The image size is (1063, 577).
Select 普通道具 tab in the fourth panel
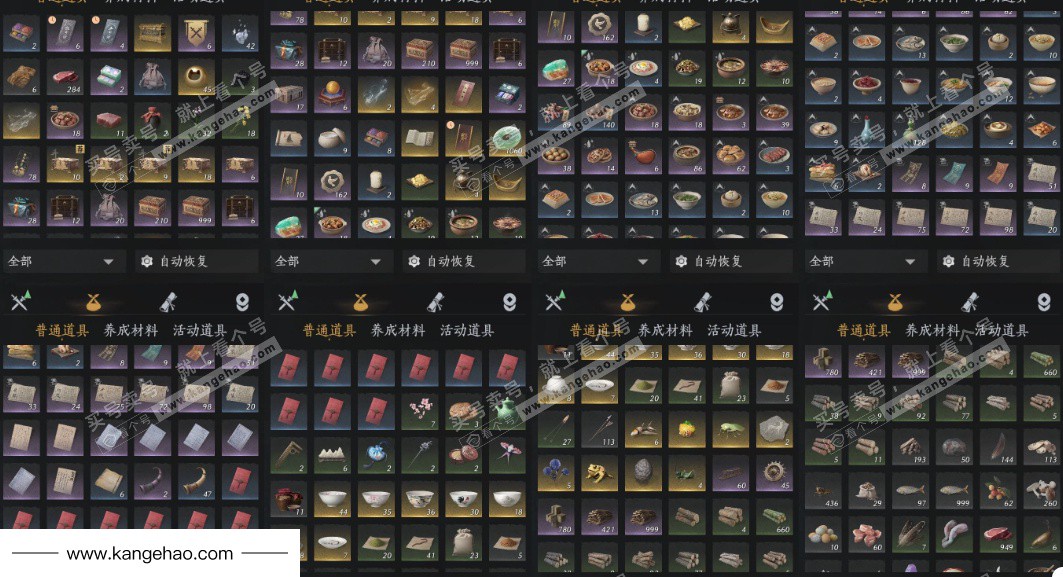point(864,331)
